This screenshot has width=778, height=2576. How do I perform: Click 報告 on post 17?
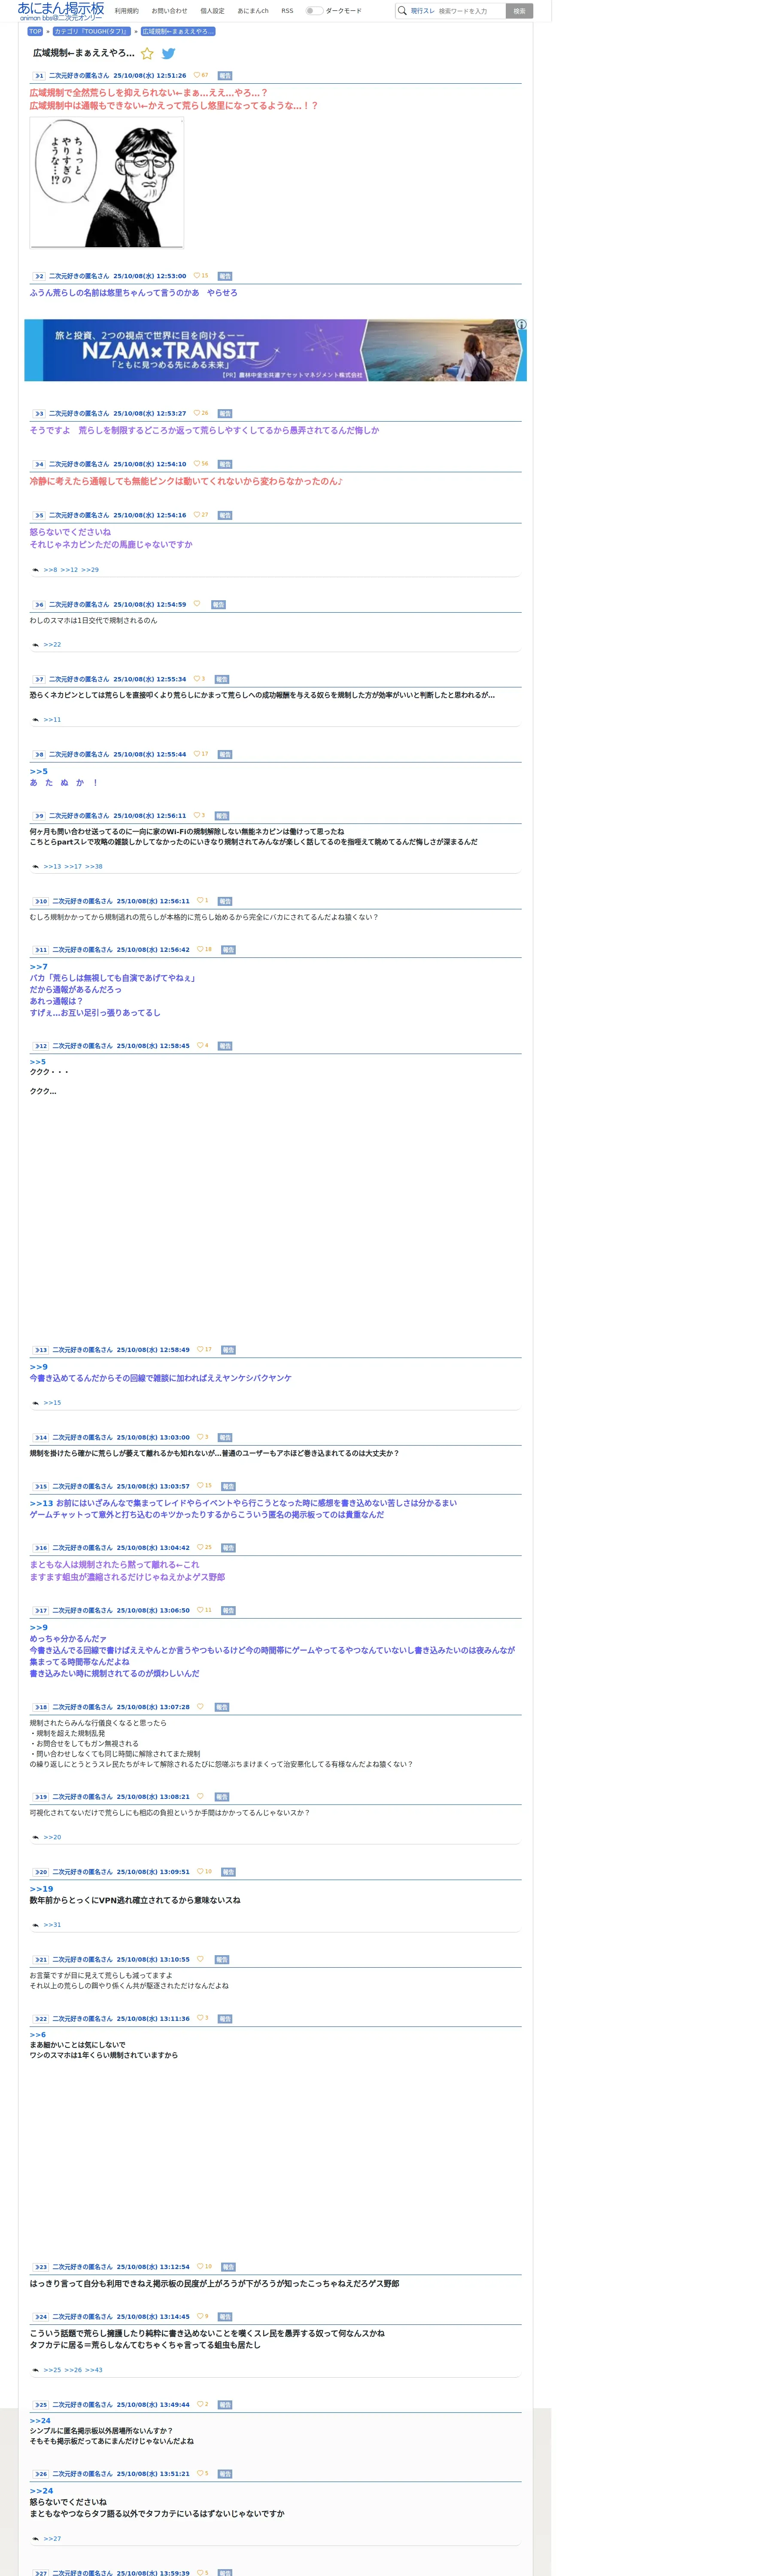pos(228,1610)
